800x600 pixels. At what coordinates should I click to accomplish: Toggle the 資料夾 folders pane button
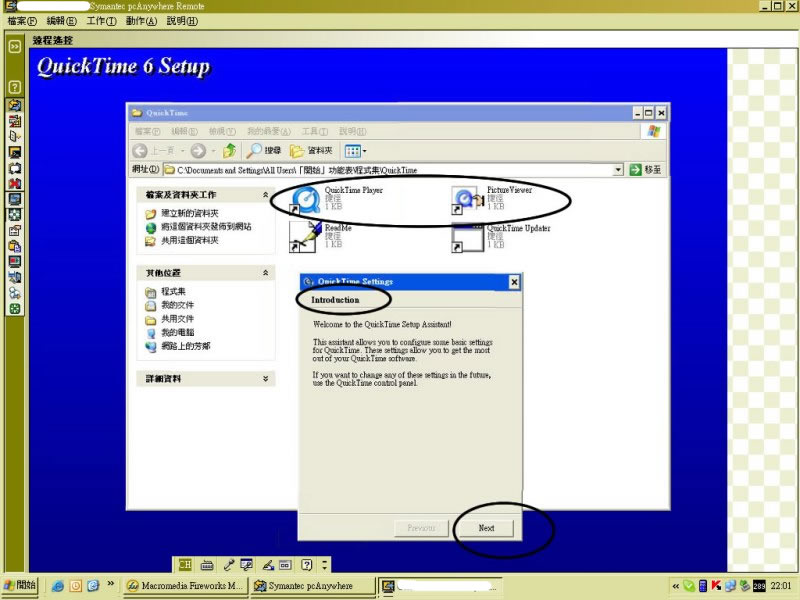tap(311, 151)
